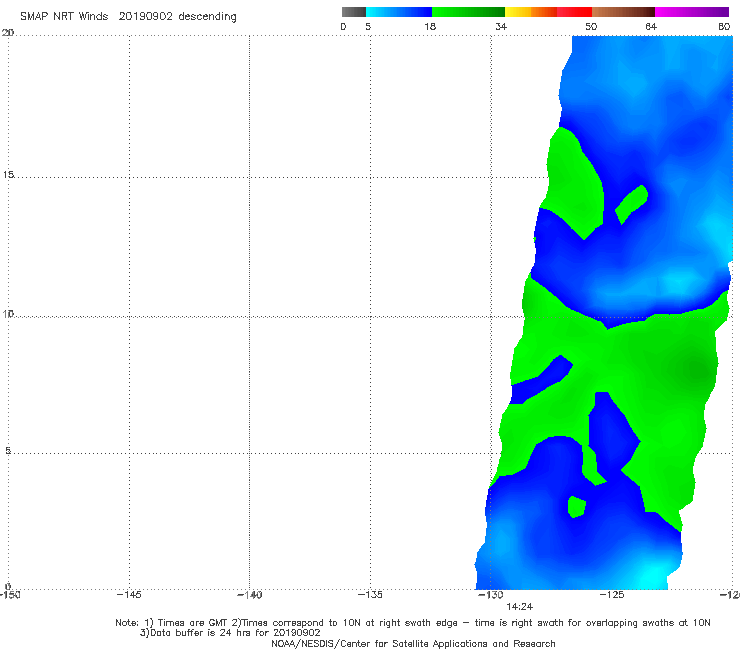Viewport: 740px width, 650px height.
Task: Select the magenta segment of the color bar
Action: pyautogui.click(x=692, y=12)
